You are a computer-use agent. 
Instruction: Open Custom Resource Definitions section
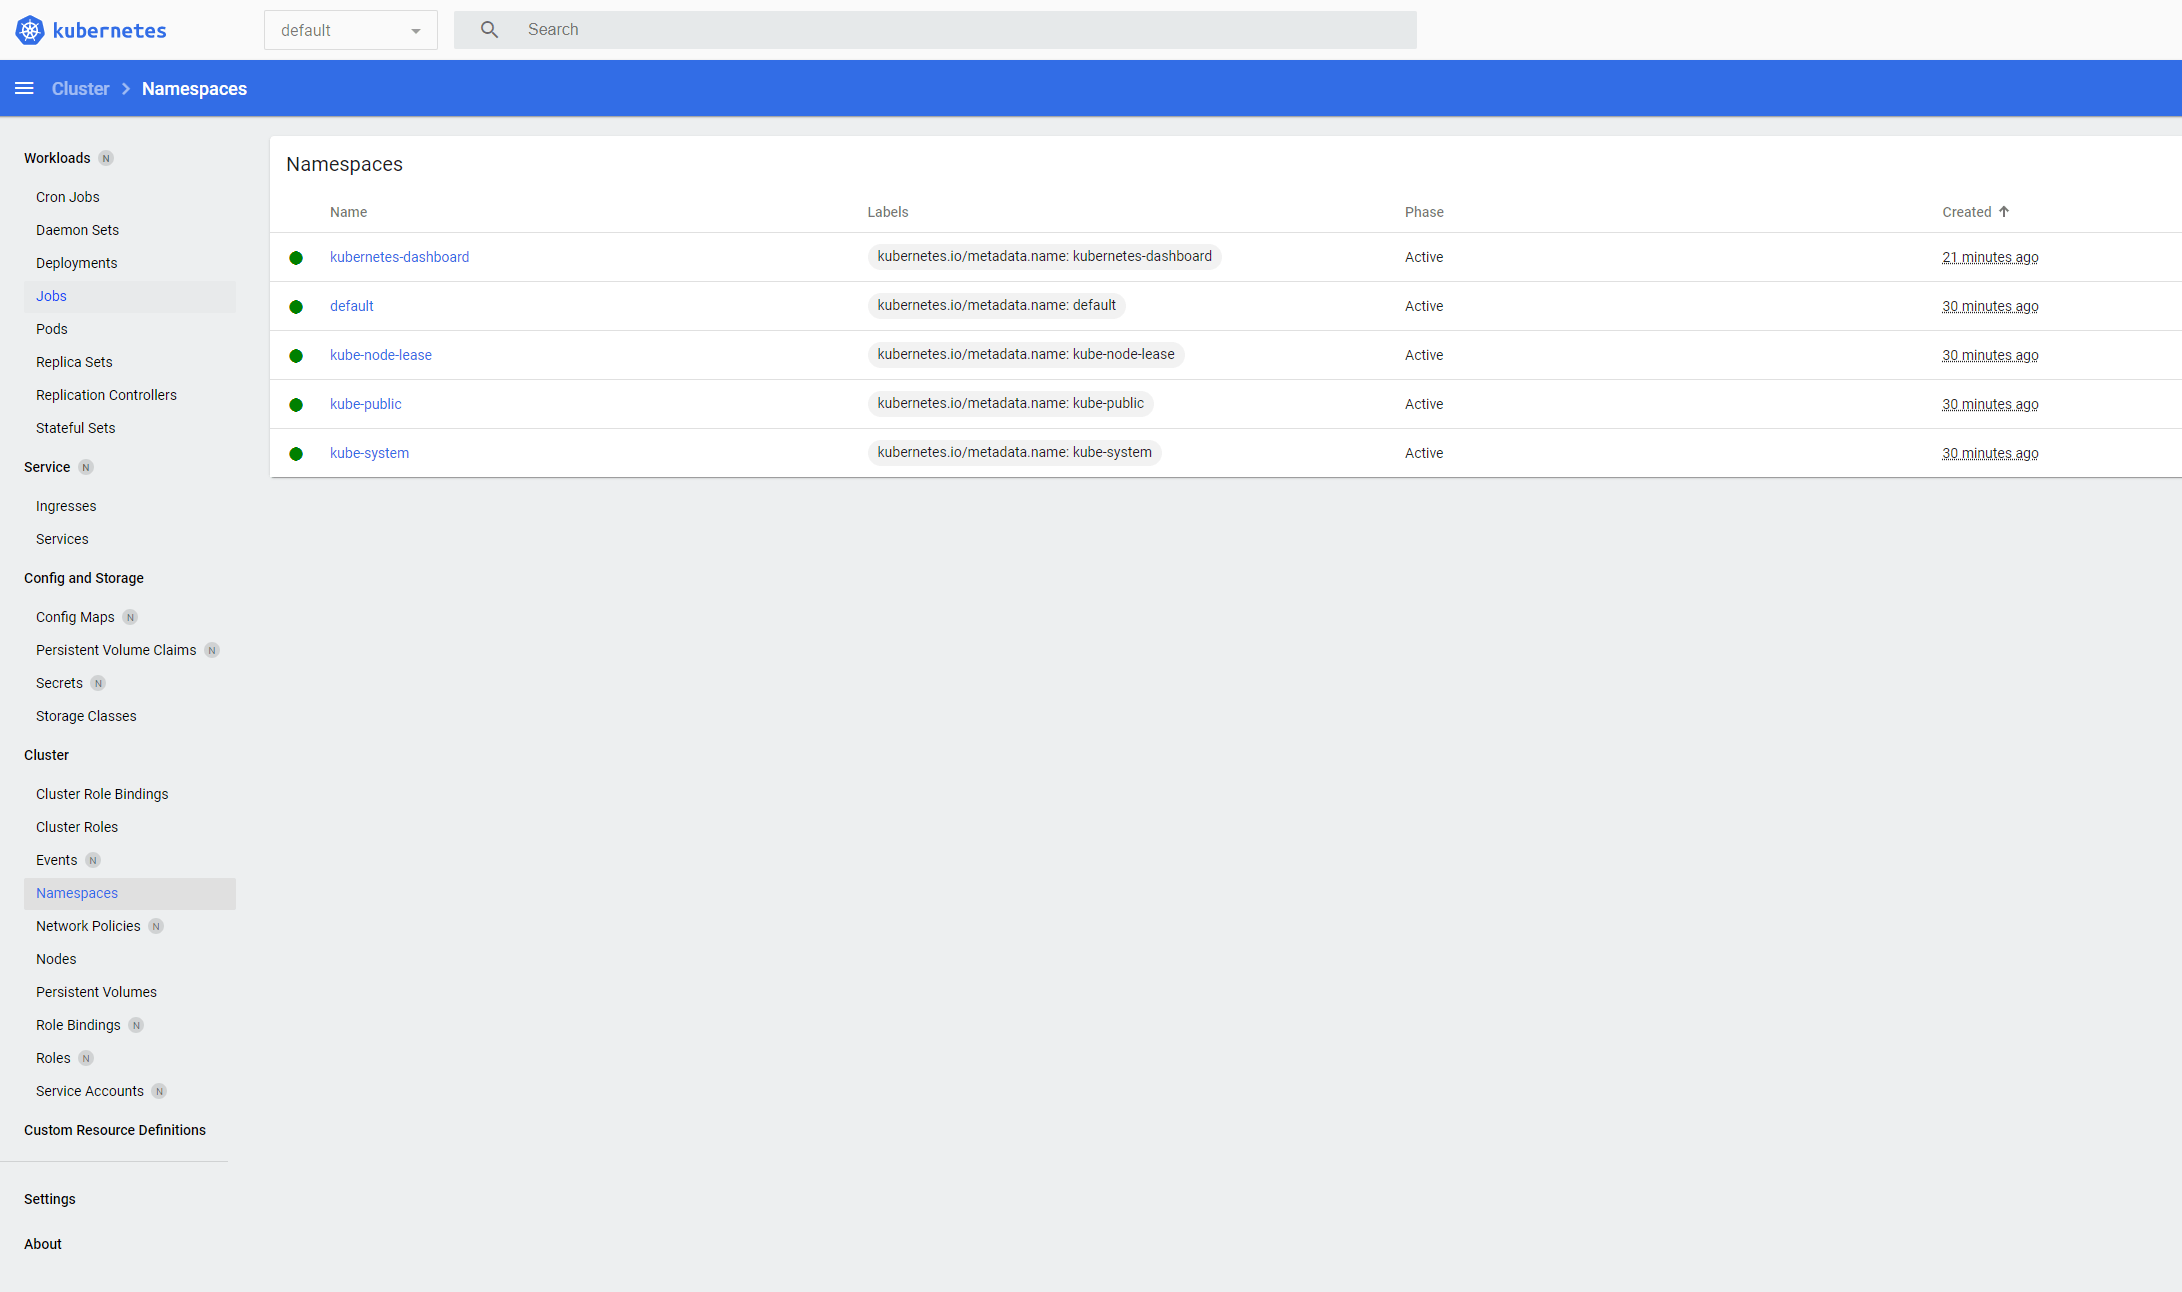tap(115, 1130)
